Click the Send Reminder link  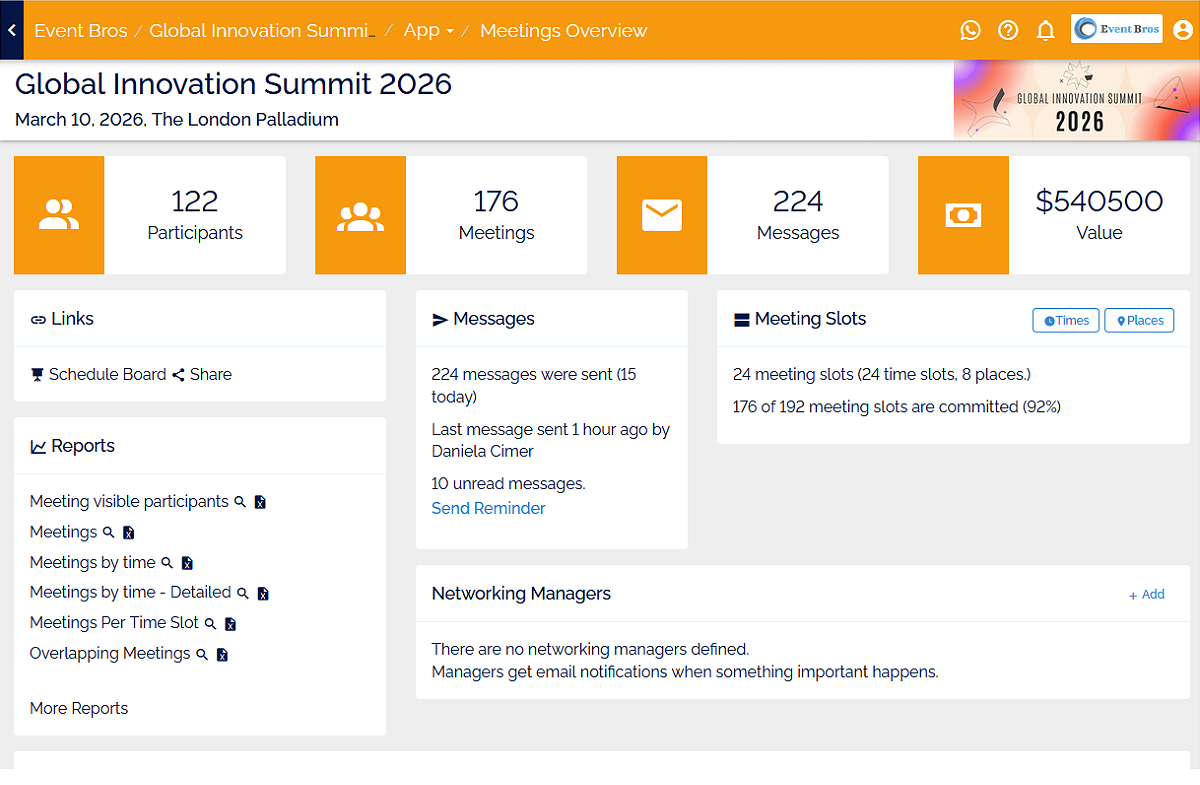(x=488, y=508)
